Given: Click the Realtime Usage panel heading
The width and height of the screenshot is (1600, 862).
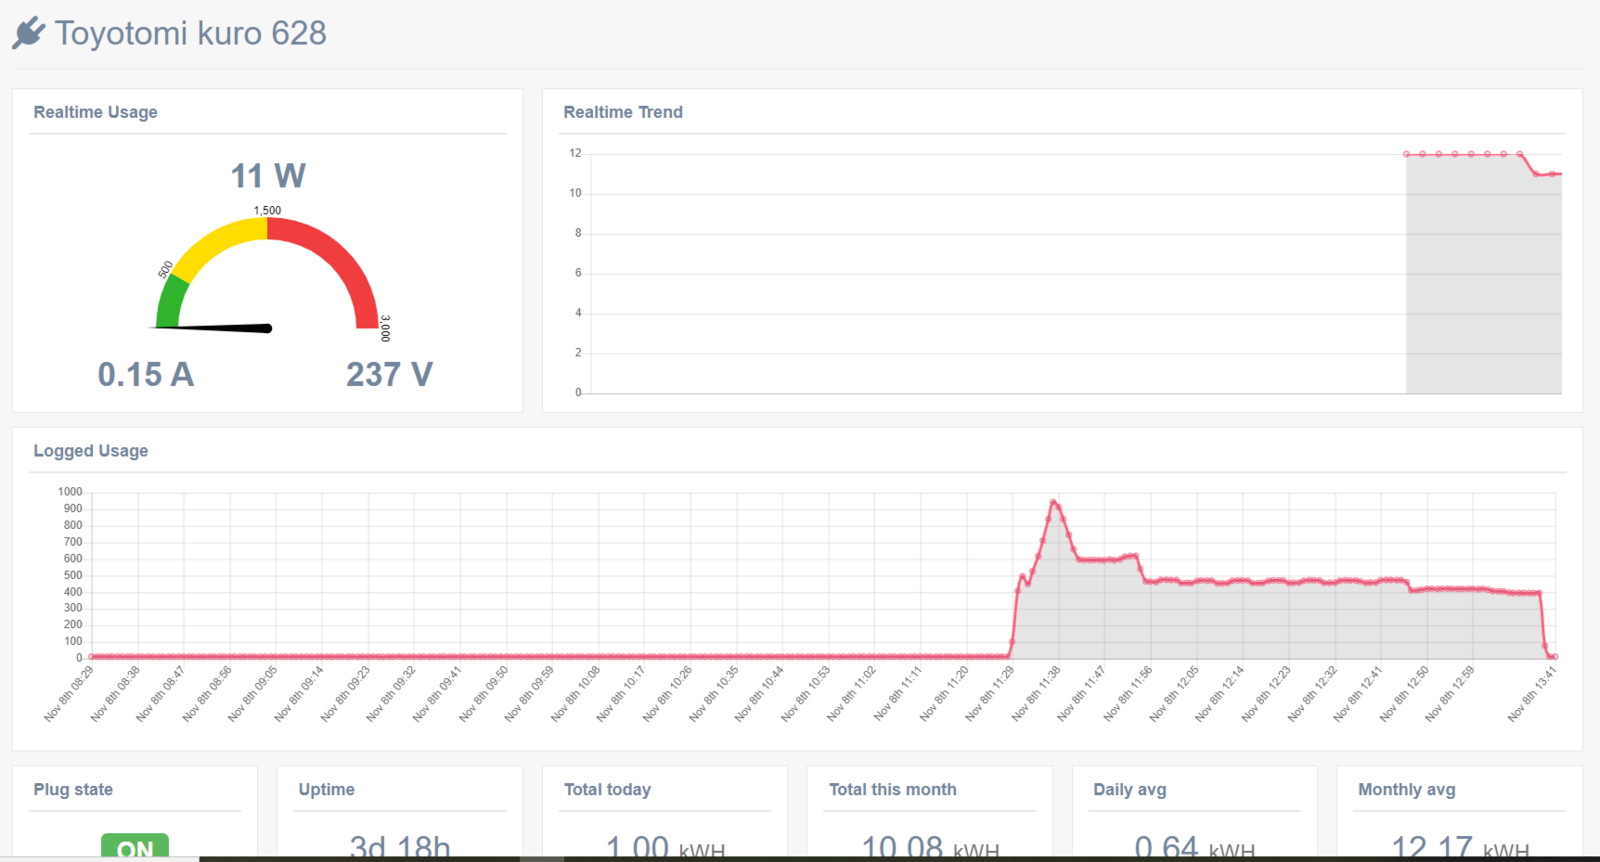Looking at the screenshot, I should 95,112.
